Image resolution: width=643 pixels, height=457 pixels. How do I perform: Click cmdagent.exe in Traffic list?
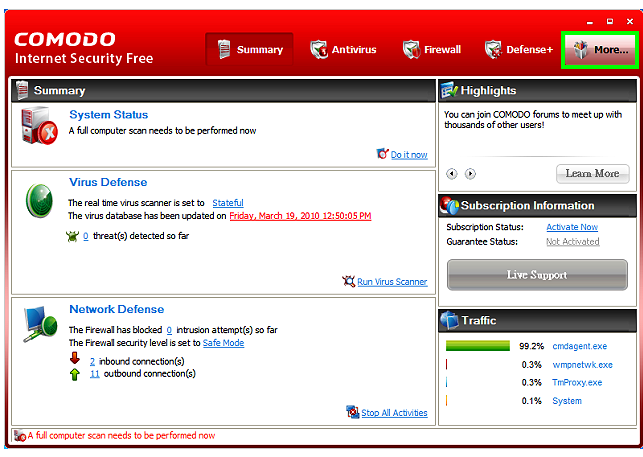579,346
